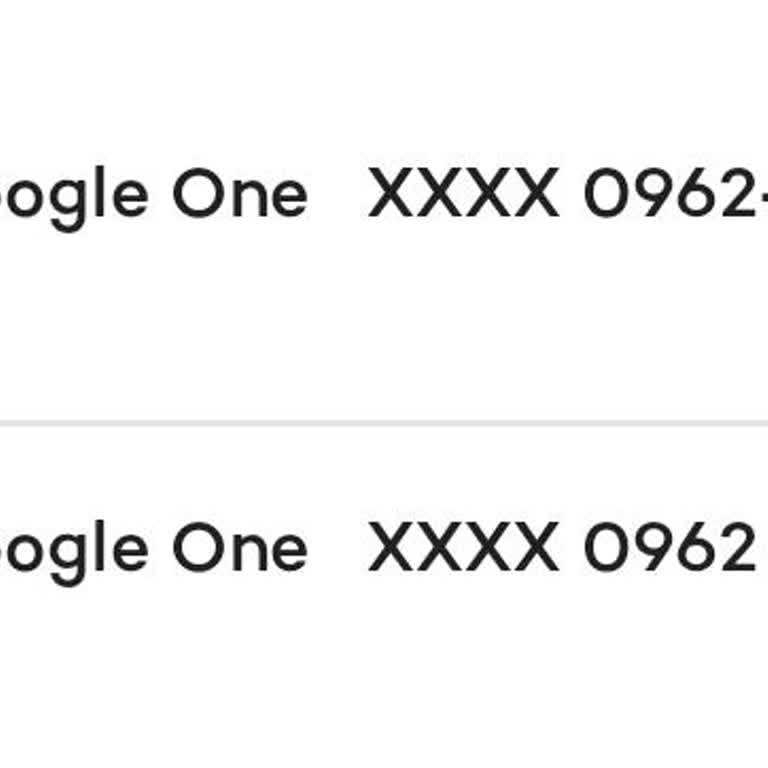Click the partial 'oogle' text in the upper row
This screenshot has width=768, height=768.
(x=73, y=198)
